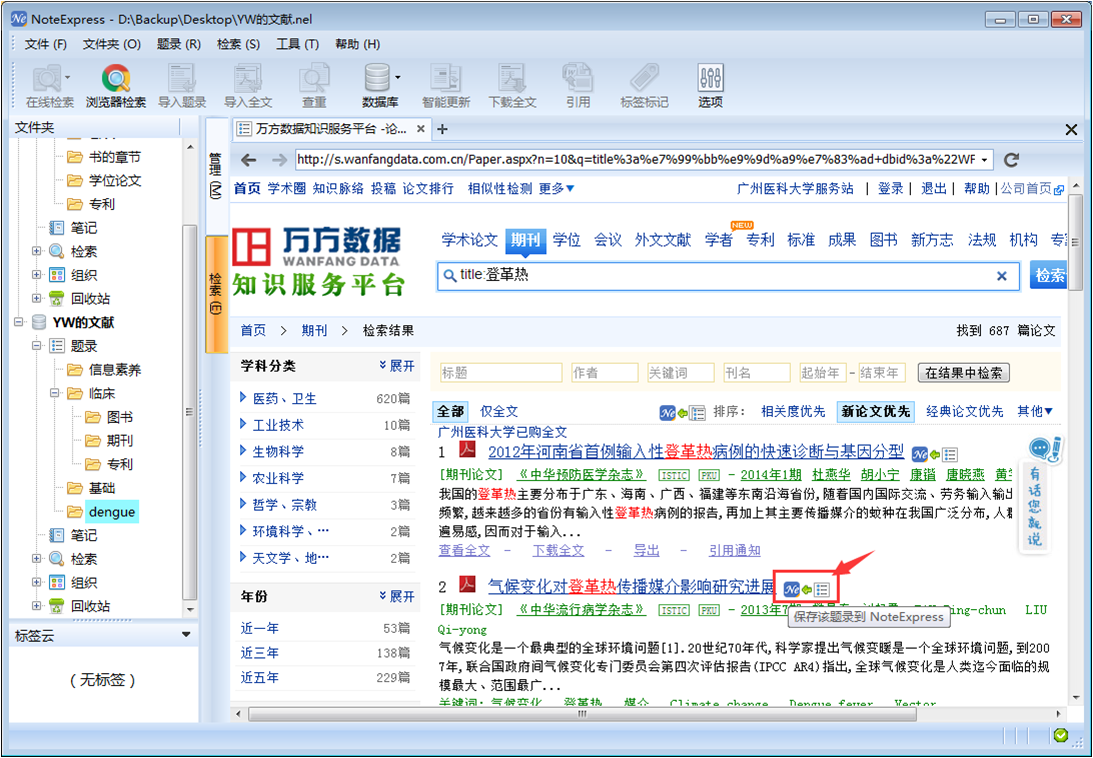Open the 文件 (F) menu
This screenshot has width=1093, height=758.
[45, 44]
